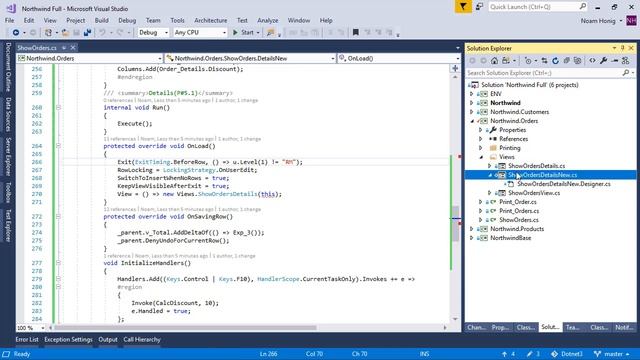The width and height of the screenshot is (640, 360).
Task: Click the Collapse All icon in Solution Explorer
Action: coord(566,61)
